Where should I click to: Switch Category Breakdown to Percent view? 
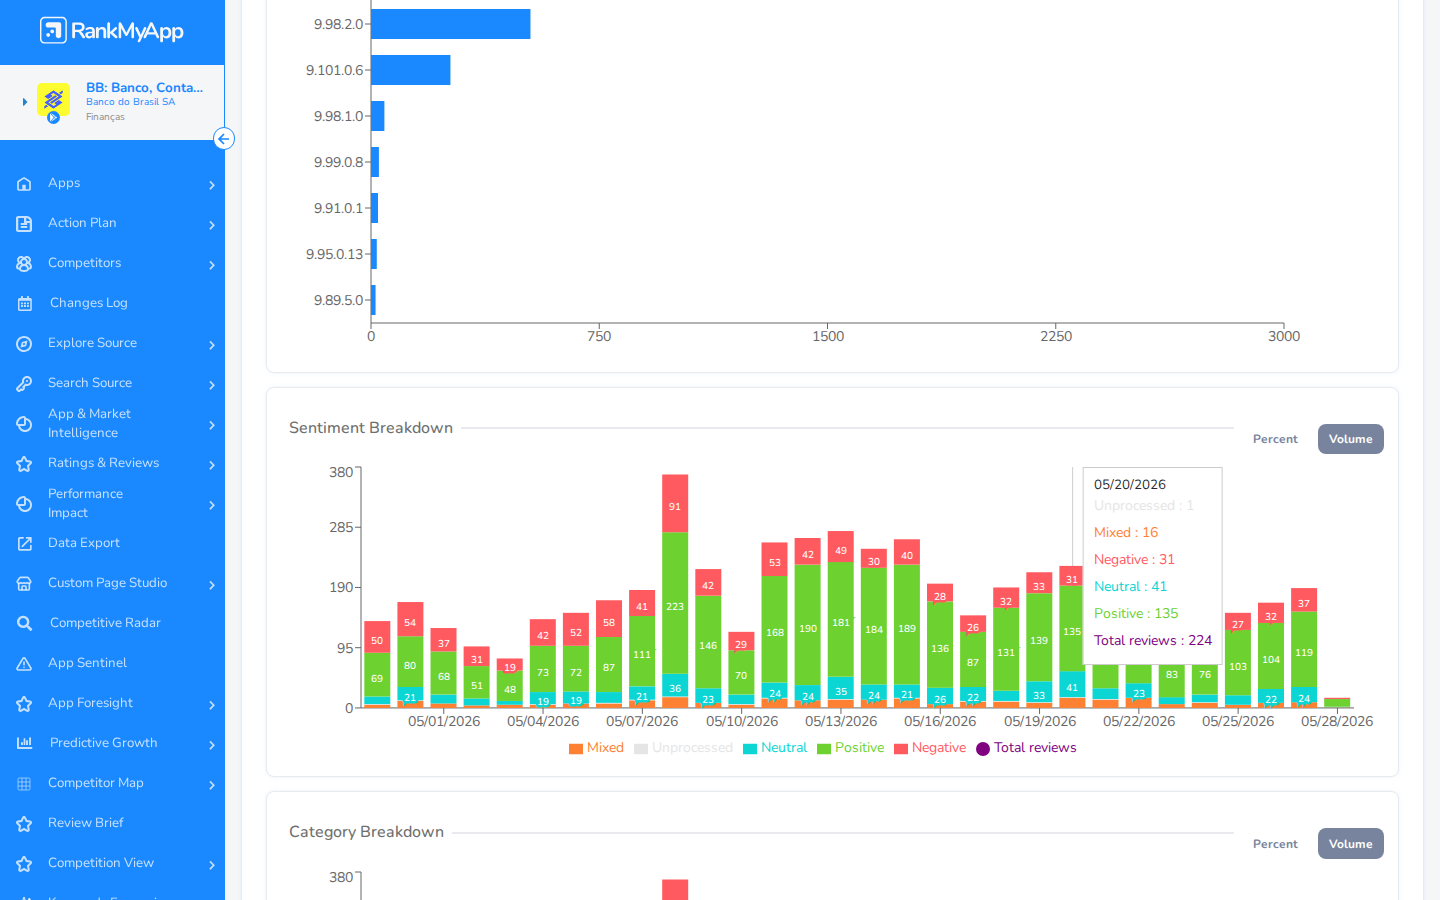1275,844
